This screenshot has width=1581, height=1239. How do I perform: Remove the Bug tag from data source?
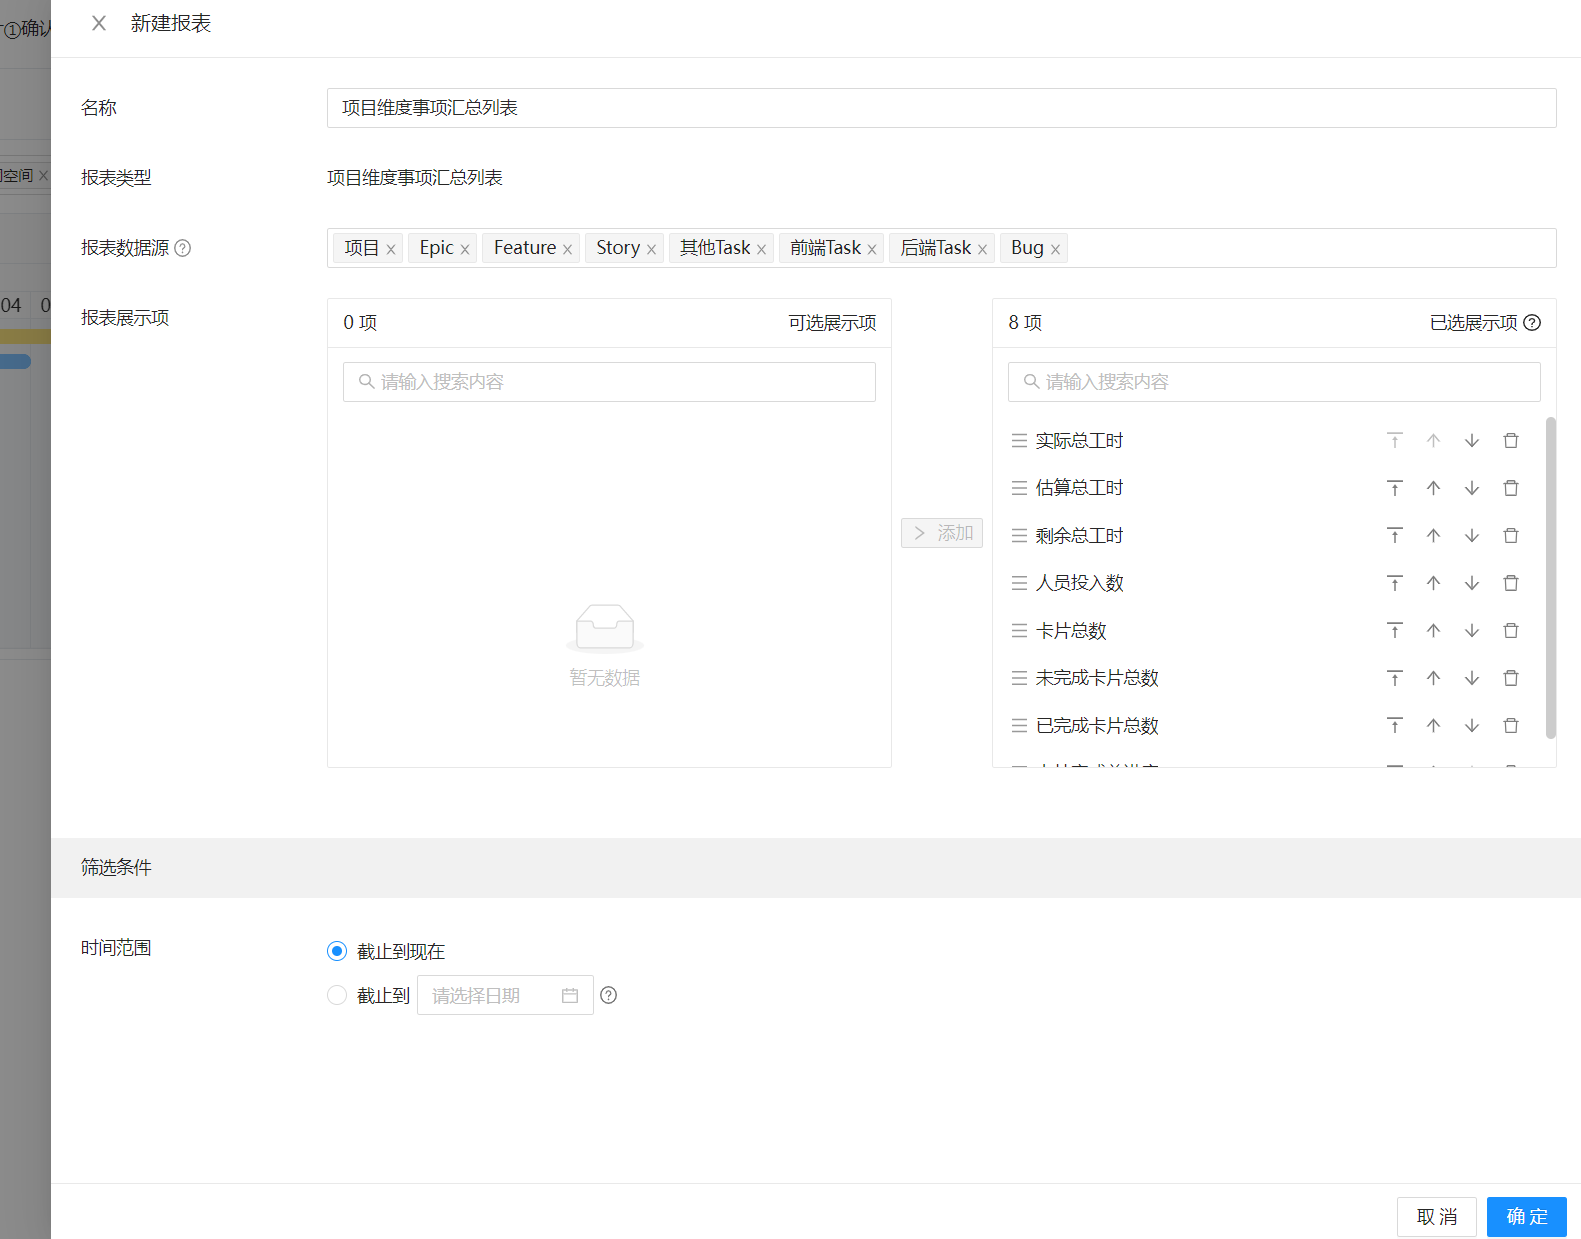coord(1055,250)
